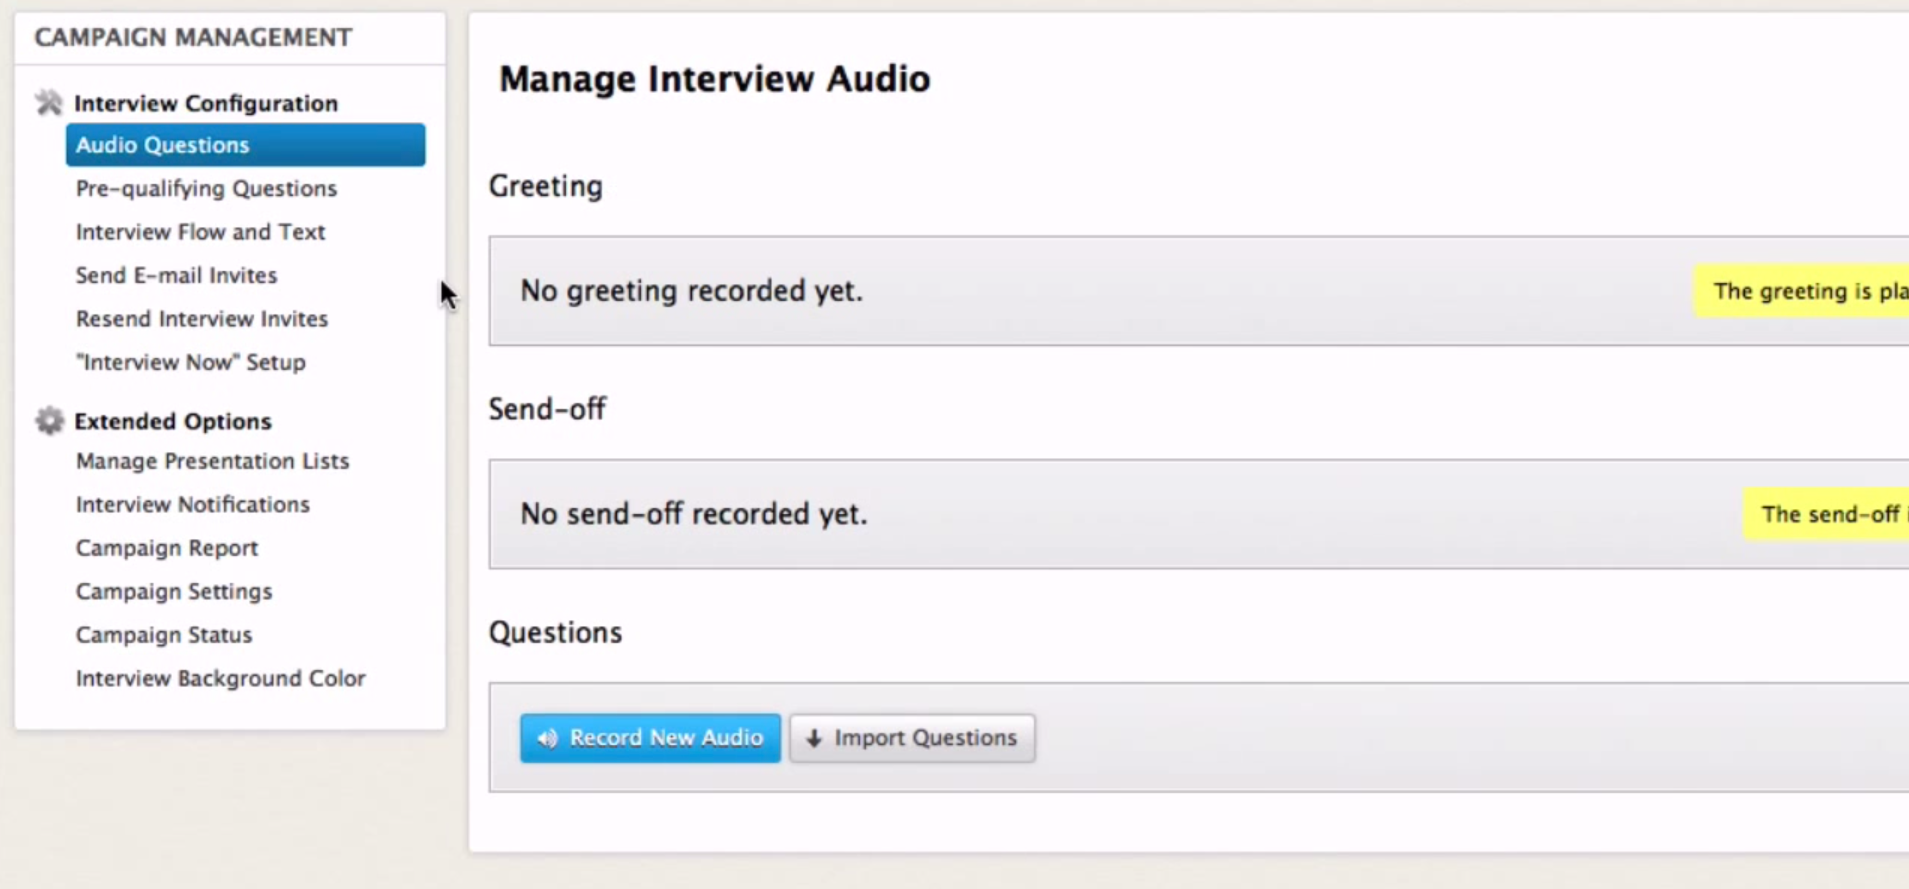
Task: Click the Interview Configuration tools icon
Action: click(x=48, y=103)
